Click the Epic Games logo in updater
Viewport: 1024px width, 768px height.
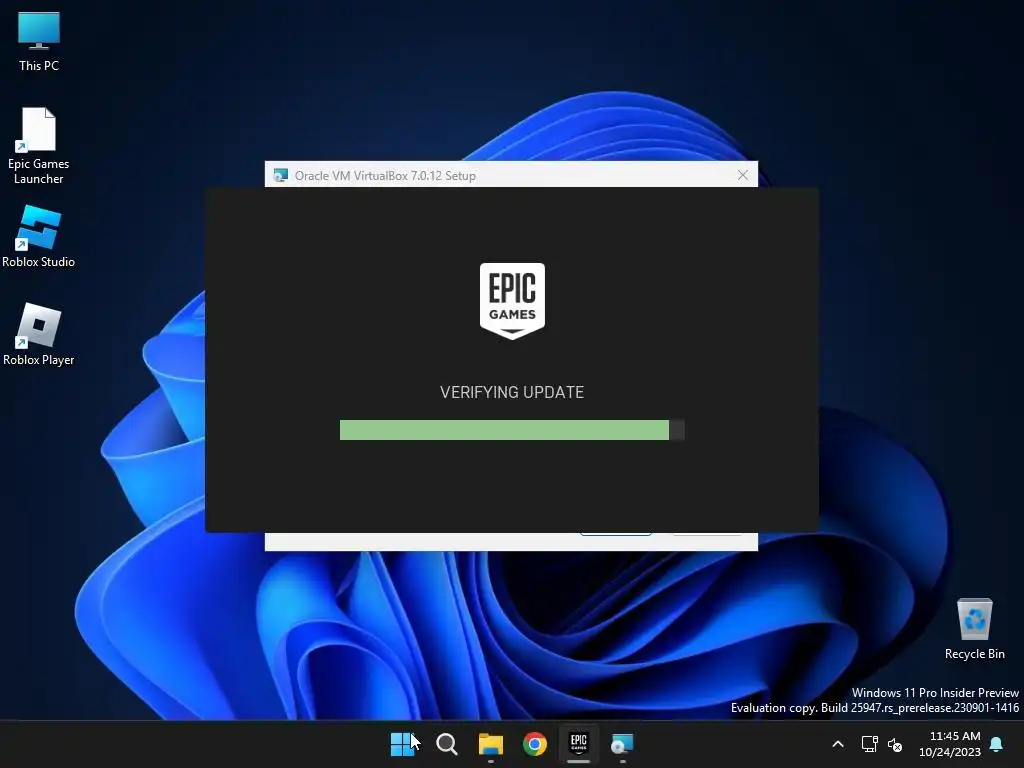512,301
